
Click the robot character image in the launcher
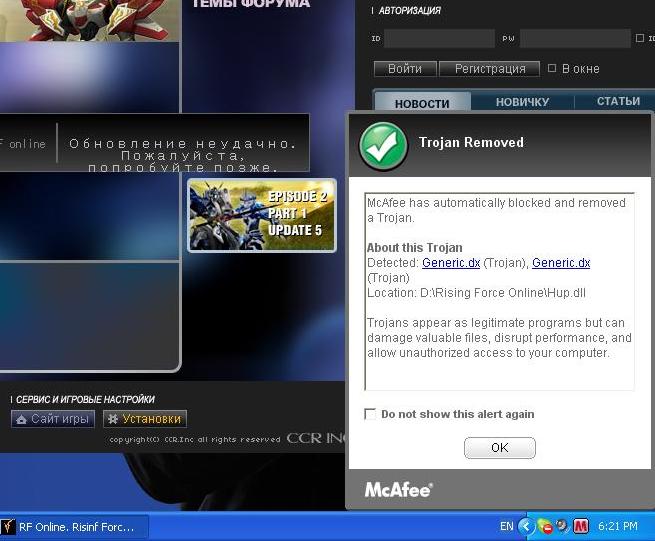coord(90,20)
